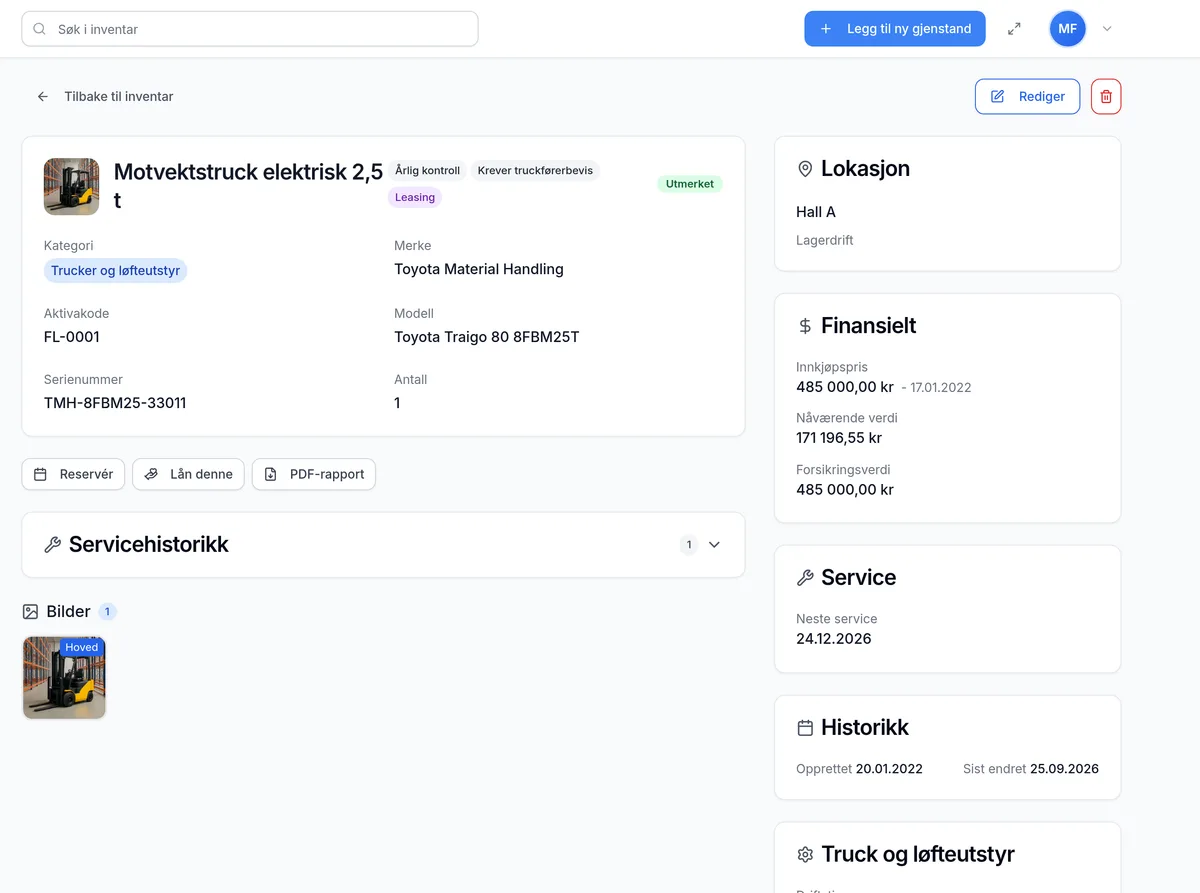This screenshot has height=893, width=1200.
Task: Click created date '20.01.2022'
Action: tap(889, 769)
